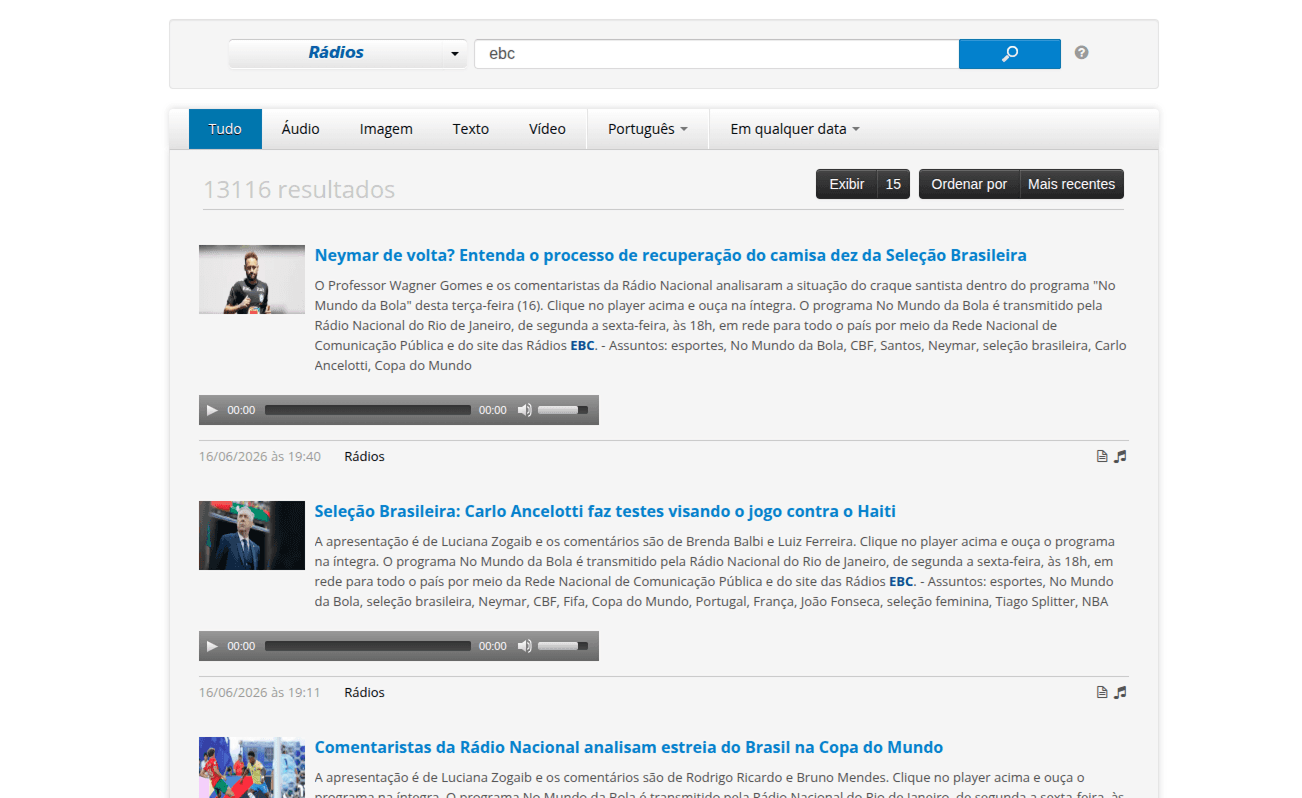Open the Copa do Mundo match thumbnail
1302x798 pixels.
[x=252, y=767]
